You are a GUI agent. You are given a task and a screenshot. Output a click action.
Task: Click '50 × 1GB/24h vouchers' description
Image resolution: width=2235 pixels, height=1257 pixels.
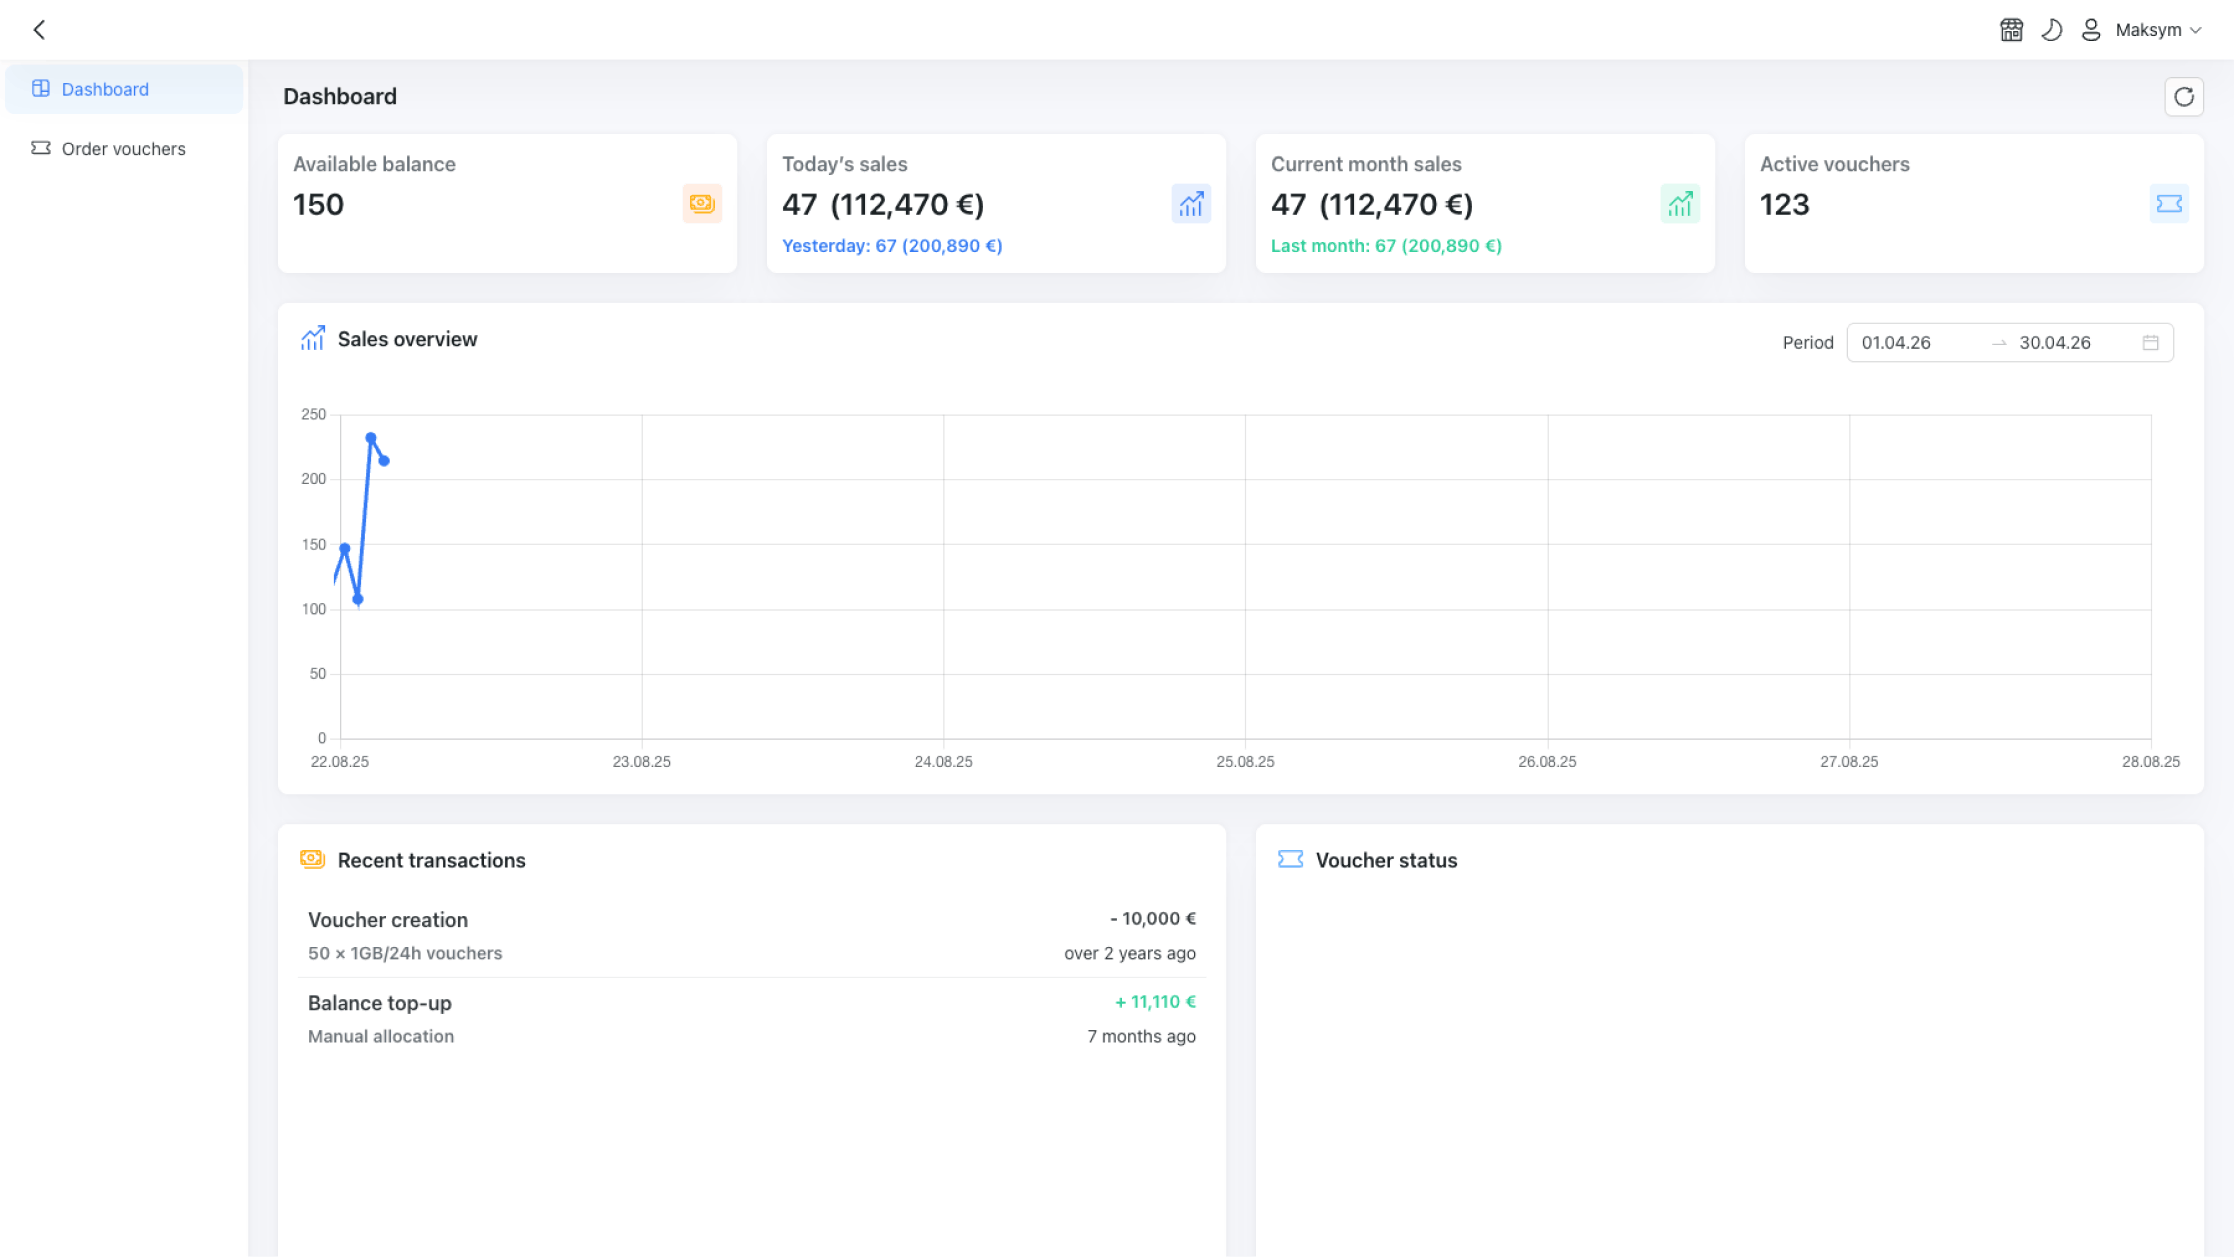tap(405, 954)
